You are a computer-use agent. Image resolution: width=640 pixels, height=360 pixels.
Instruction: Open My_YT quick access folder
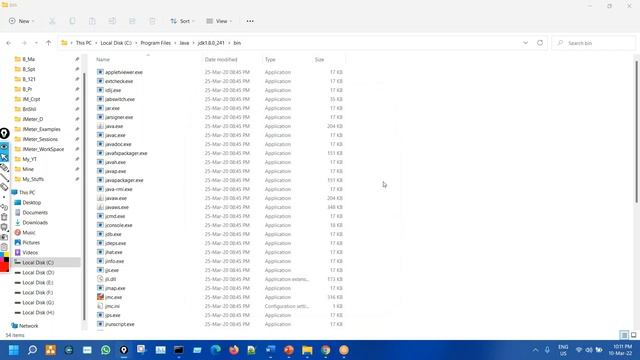click(29, 159)
